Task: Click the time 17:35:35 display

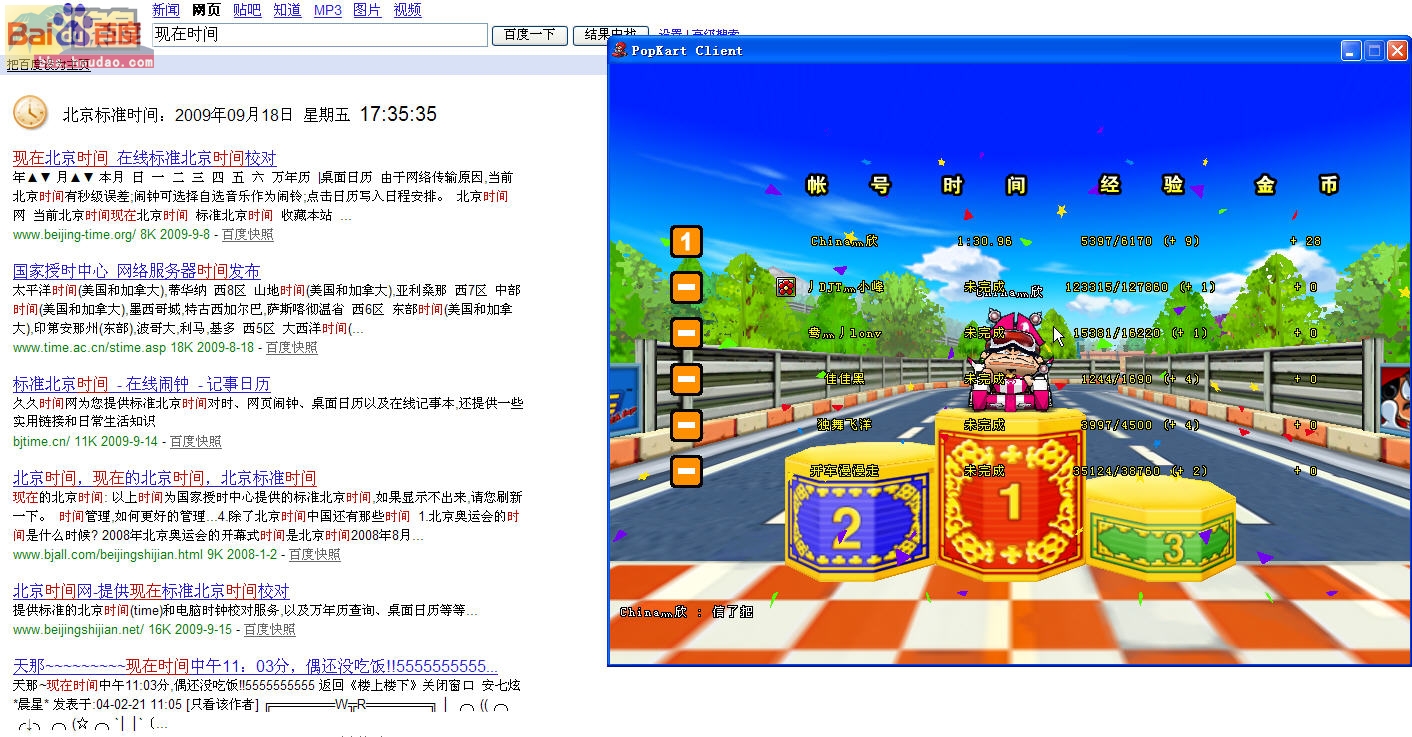Action: point(398,114)
